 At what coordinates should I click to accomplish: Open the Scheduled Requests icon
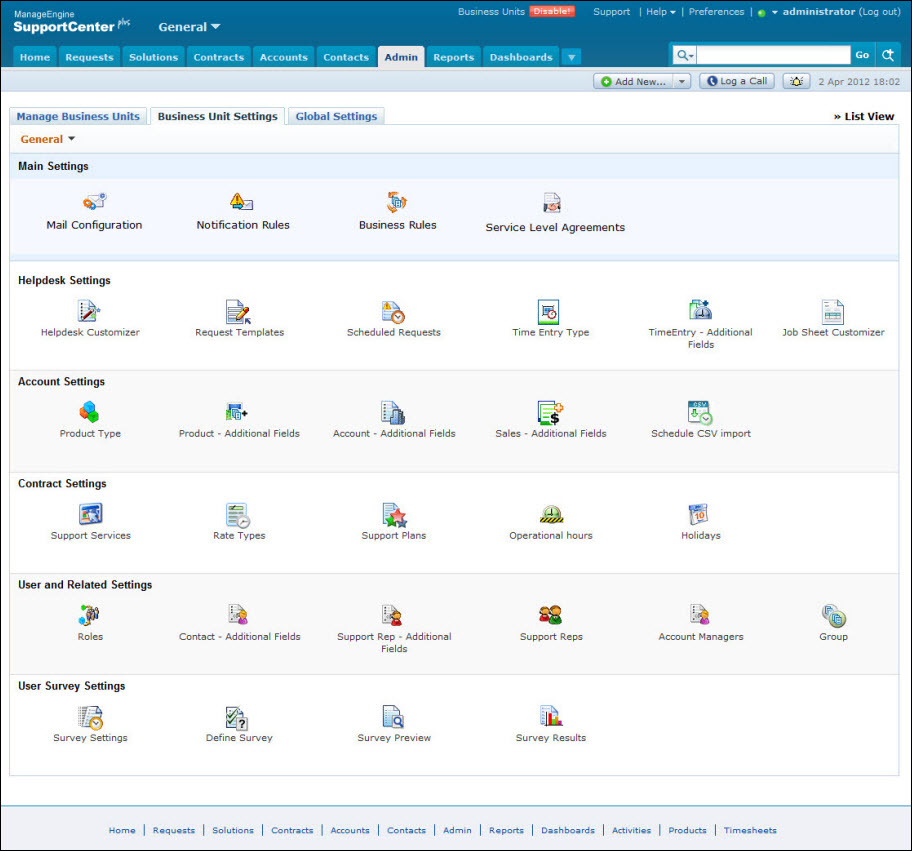coord(393,312)
